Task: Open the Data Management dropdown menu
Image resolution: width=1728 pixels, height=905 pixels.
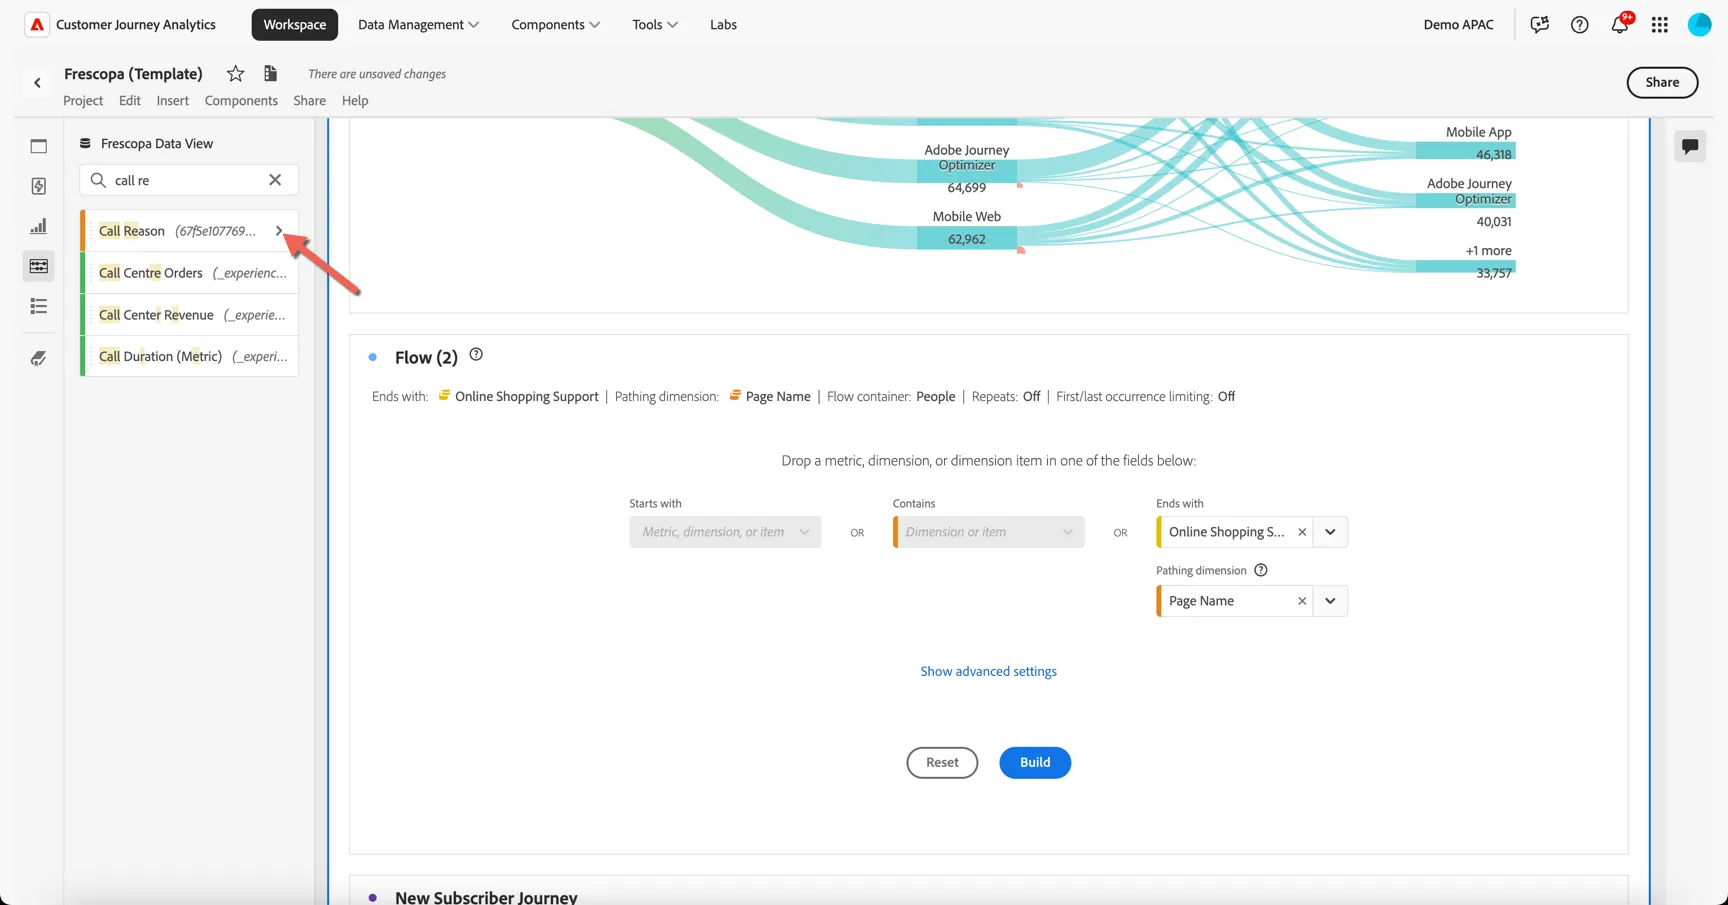Action: click(418, 25)
